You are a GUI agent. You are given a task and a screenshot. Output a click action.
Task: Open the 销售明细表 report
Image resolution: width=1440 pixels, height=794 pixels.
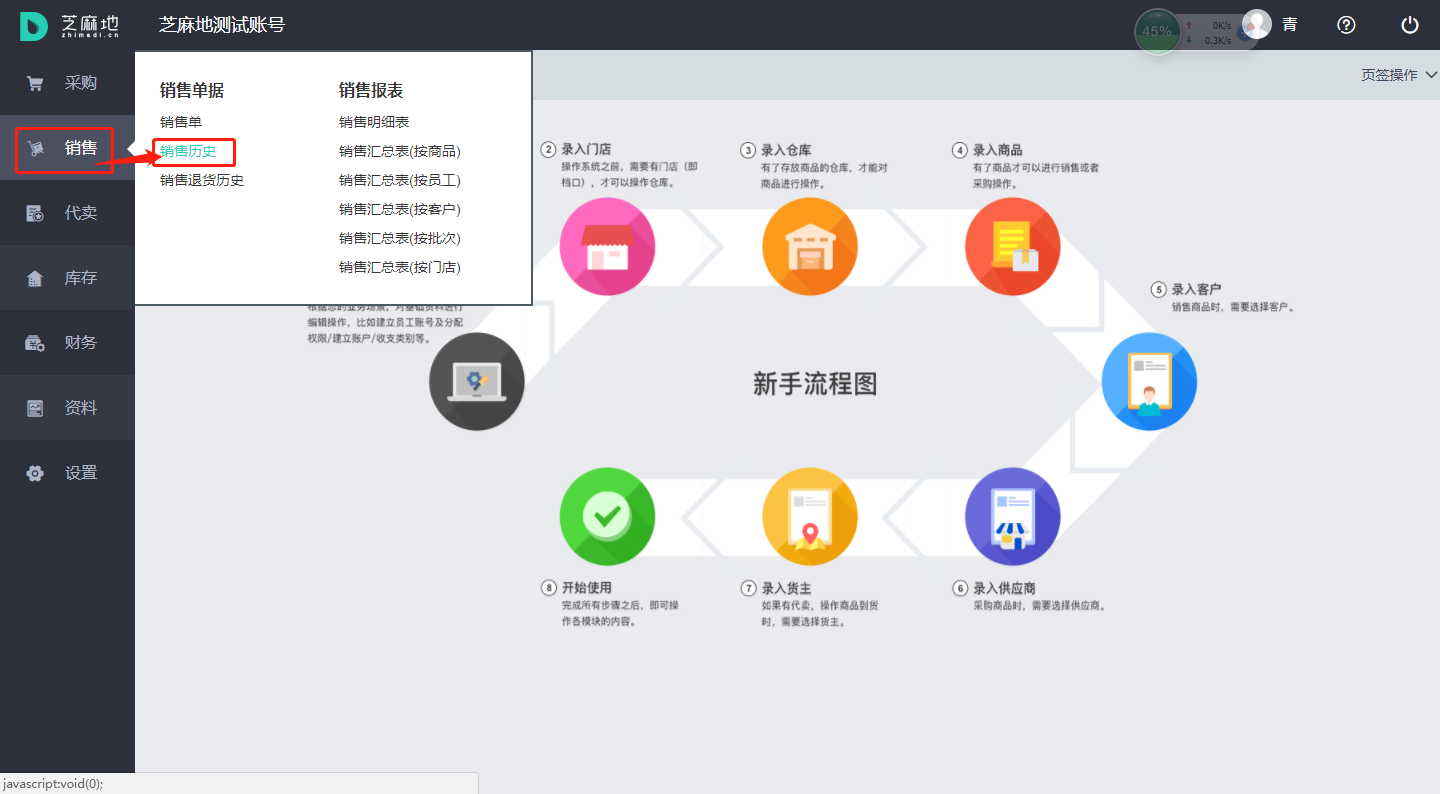[x=374, y=122]
